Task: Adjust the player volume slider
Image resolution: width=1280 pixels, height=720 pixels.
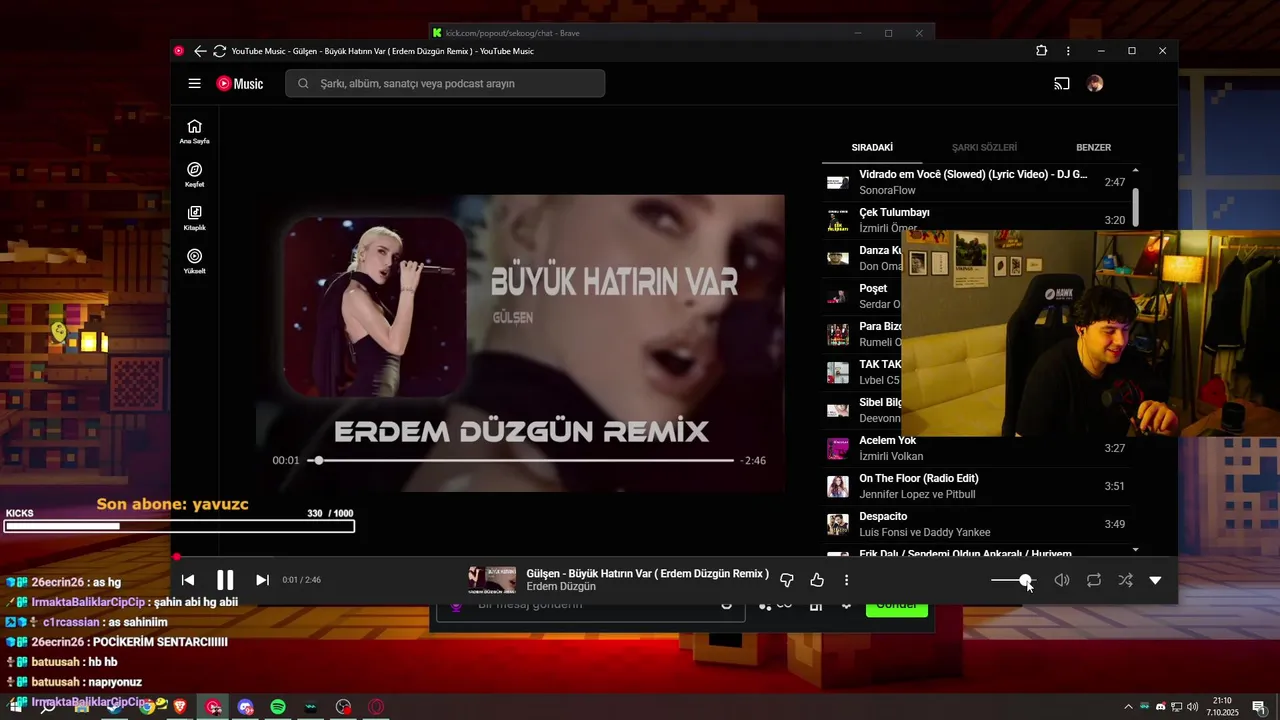Action: [1014, 580]
